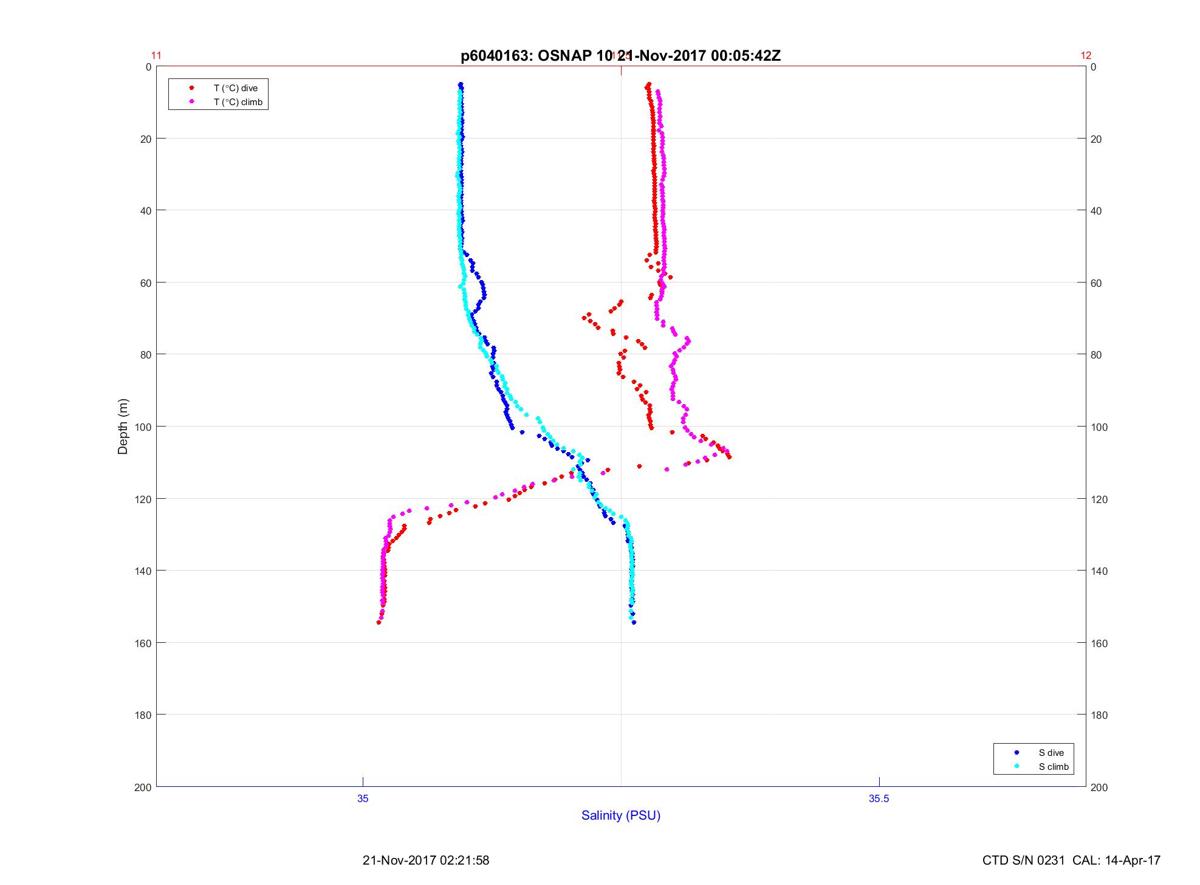Screen dimensions: 1200x885
Task: Click the '35' salinity tick label
Action: click(x=363, y=798)
